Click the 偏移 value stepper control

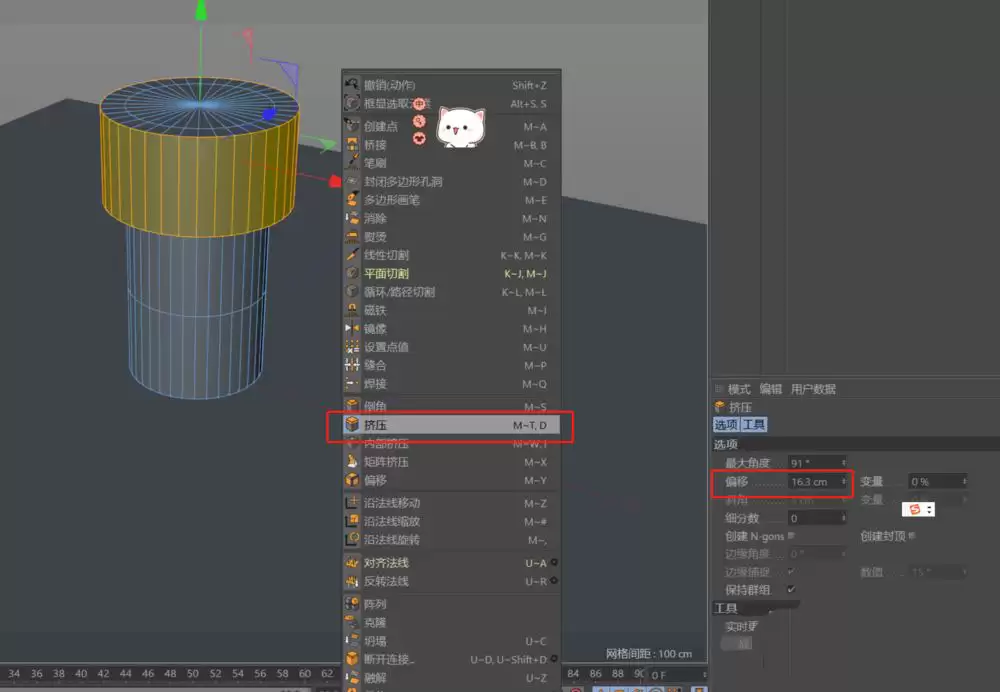click(844, 481)
